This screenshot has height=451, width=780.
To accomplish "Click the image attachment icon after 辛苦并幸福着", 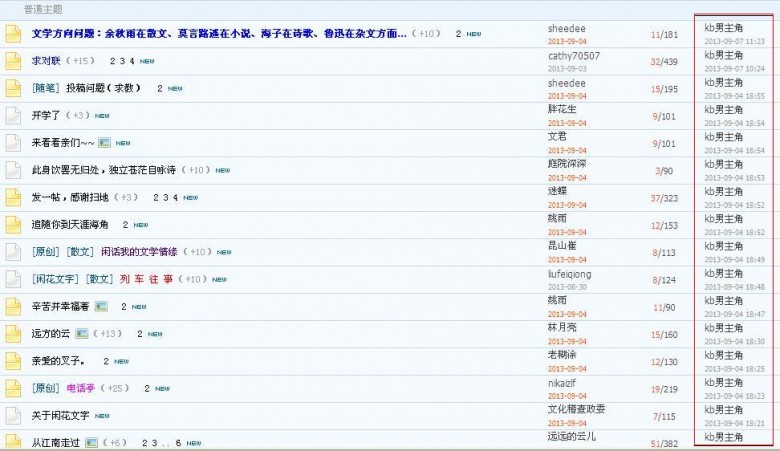I will (x=100, y=306).
